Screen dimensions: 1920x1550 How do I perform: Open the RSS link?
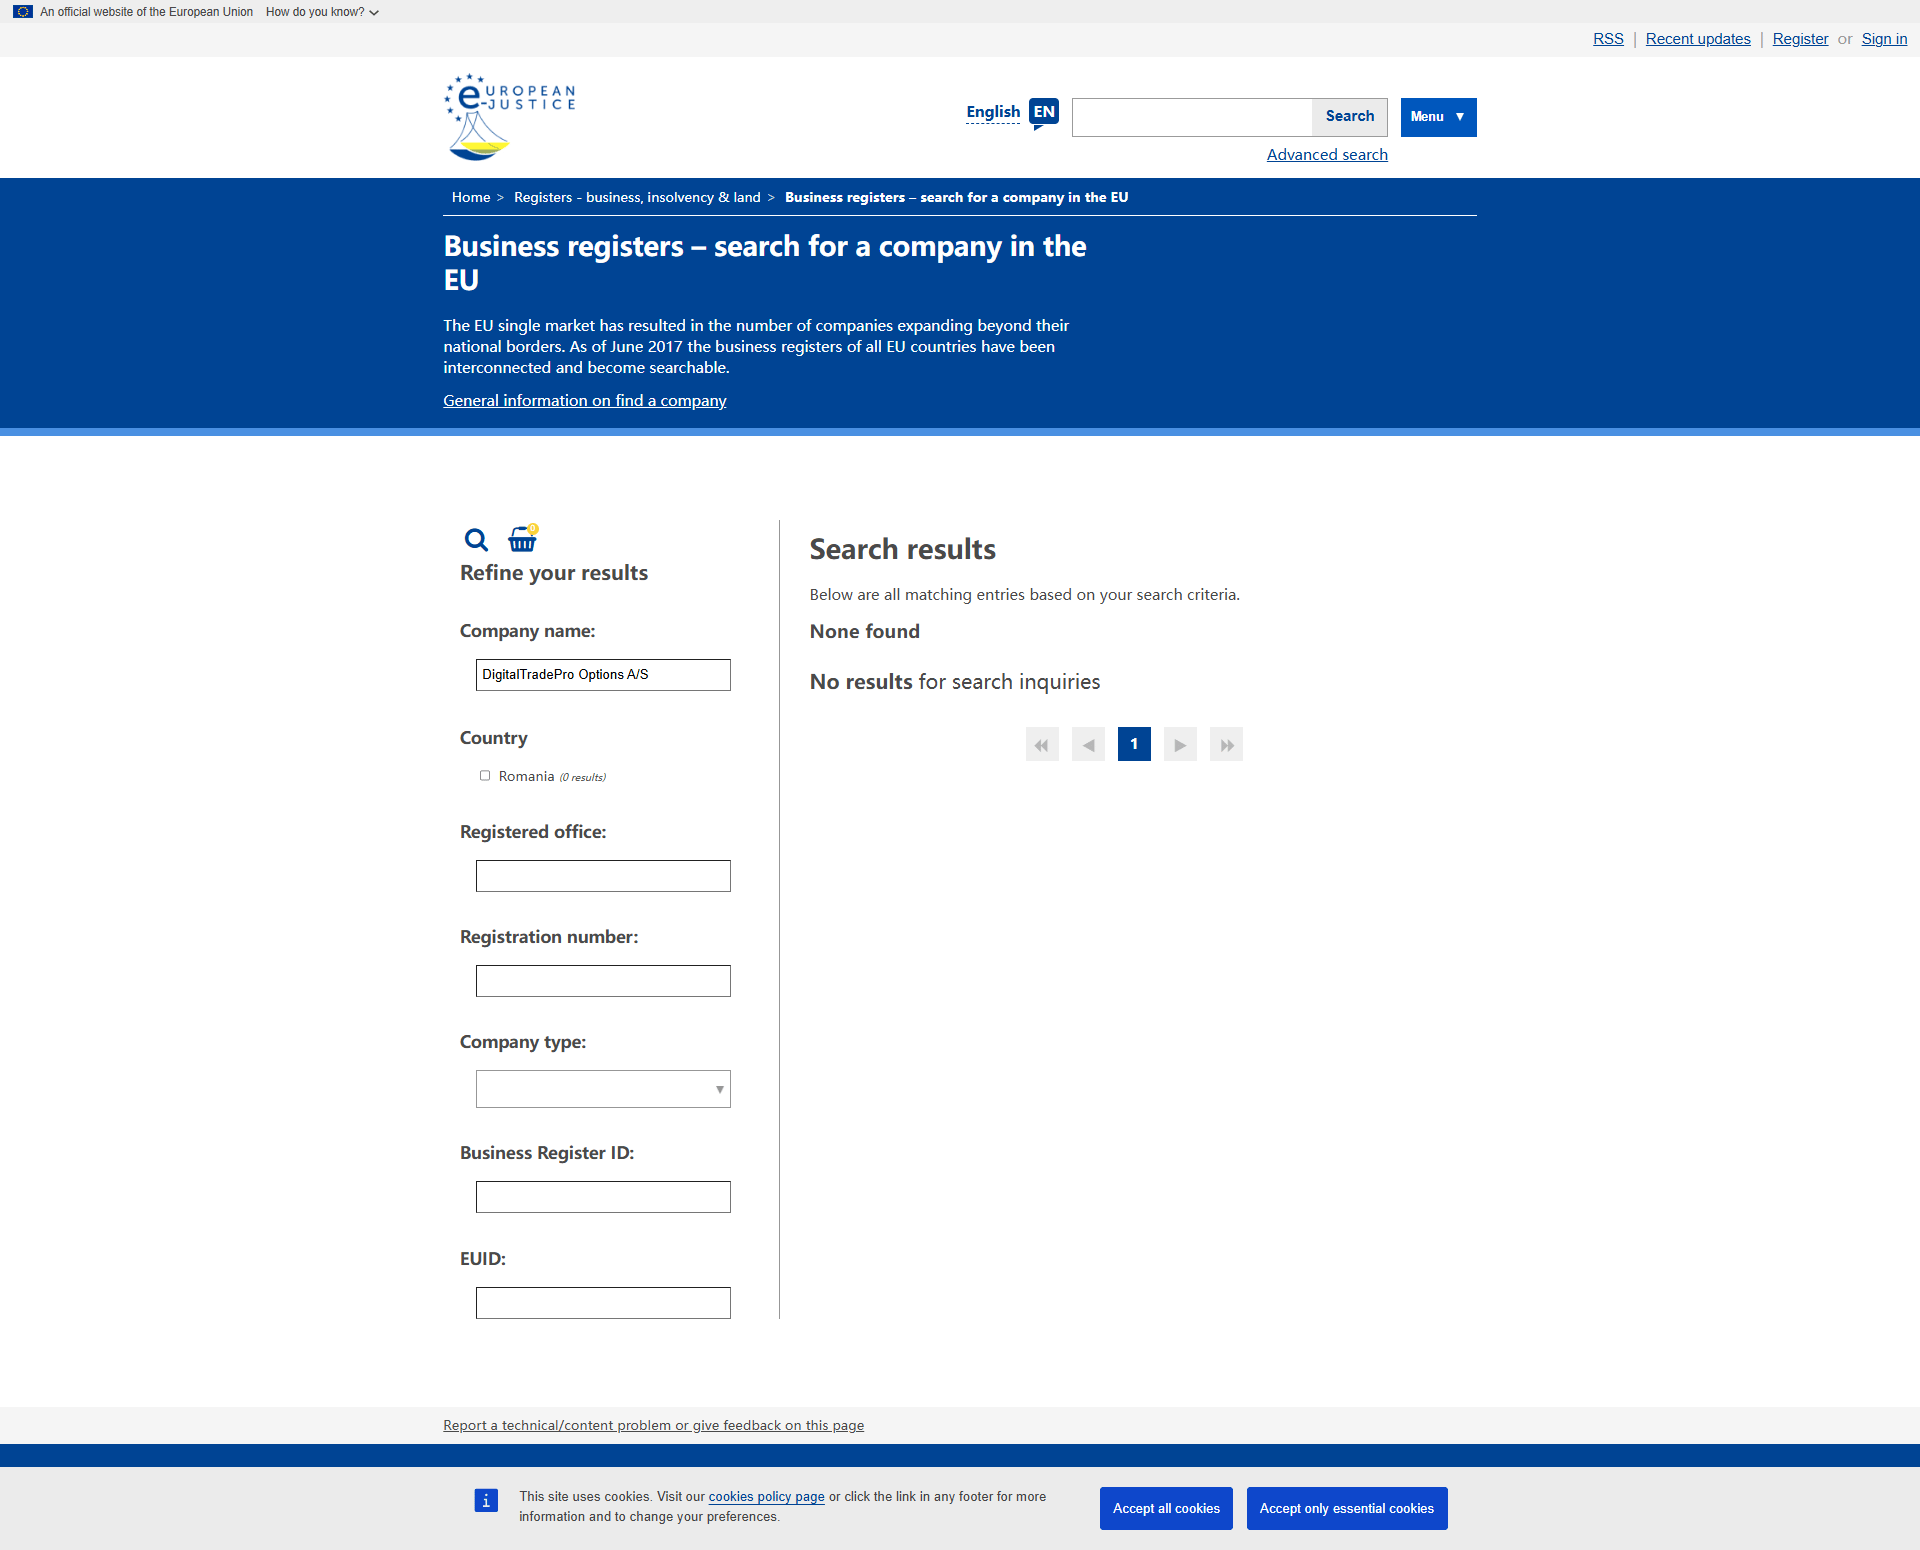pyautogui.click(x=1608, y=39)
